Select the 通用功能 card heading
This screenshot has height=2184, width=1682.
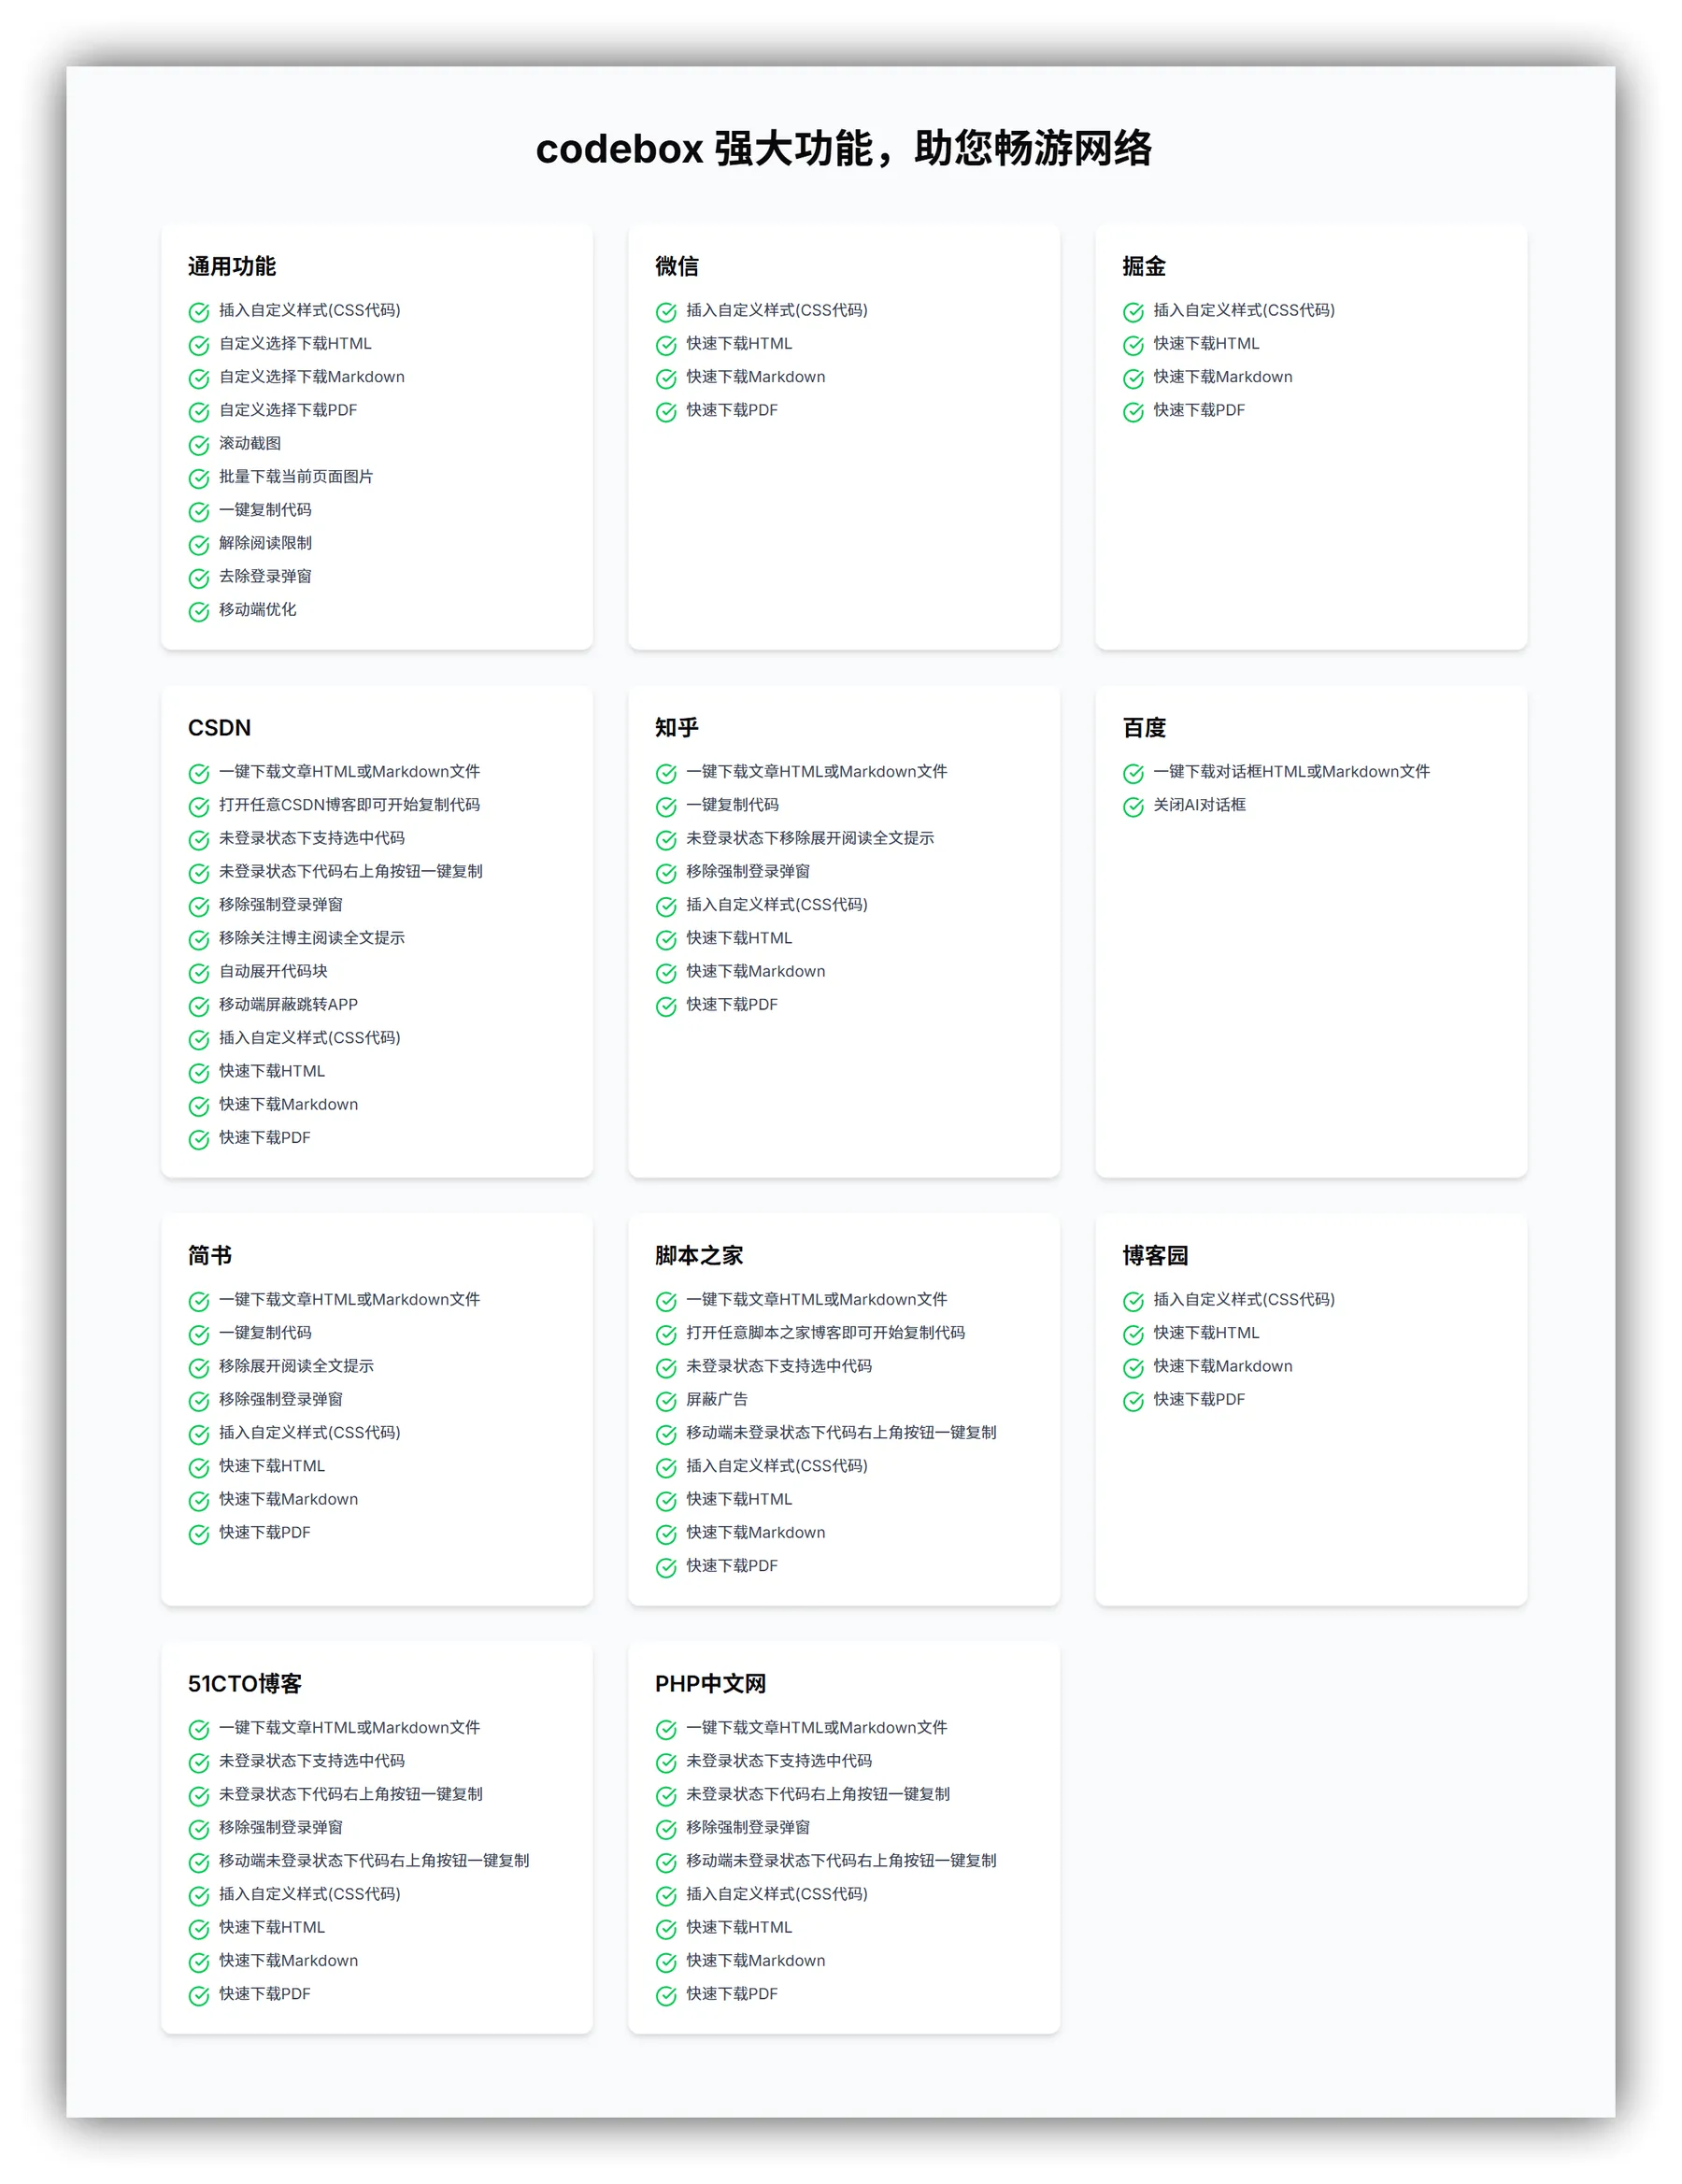tap(232, 266)
